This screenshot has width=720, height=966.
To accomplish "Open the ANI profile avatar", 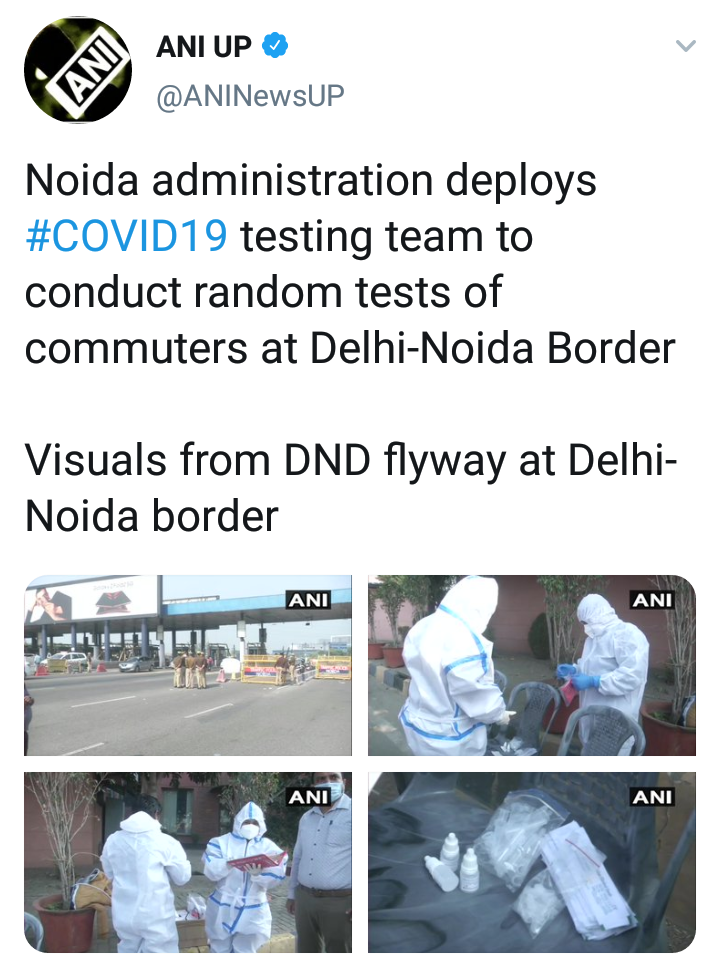I will 78,70.
